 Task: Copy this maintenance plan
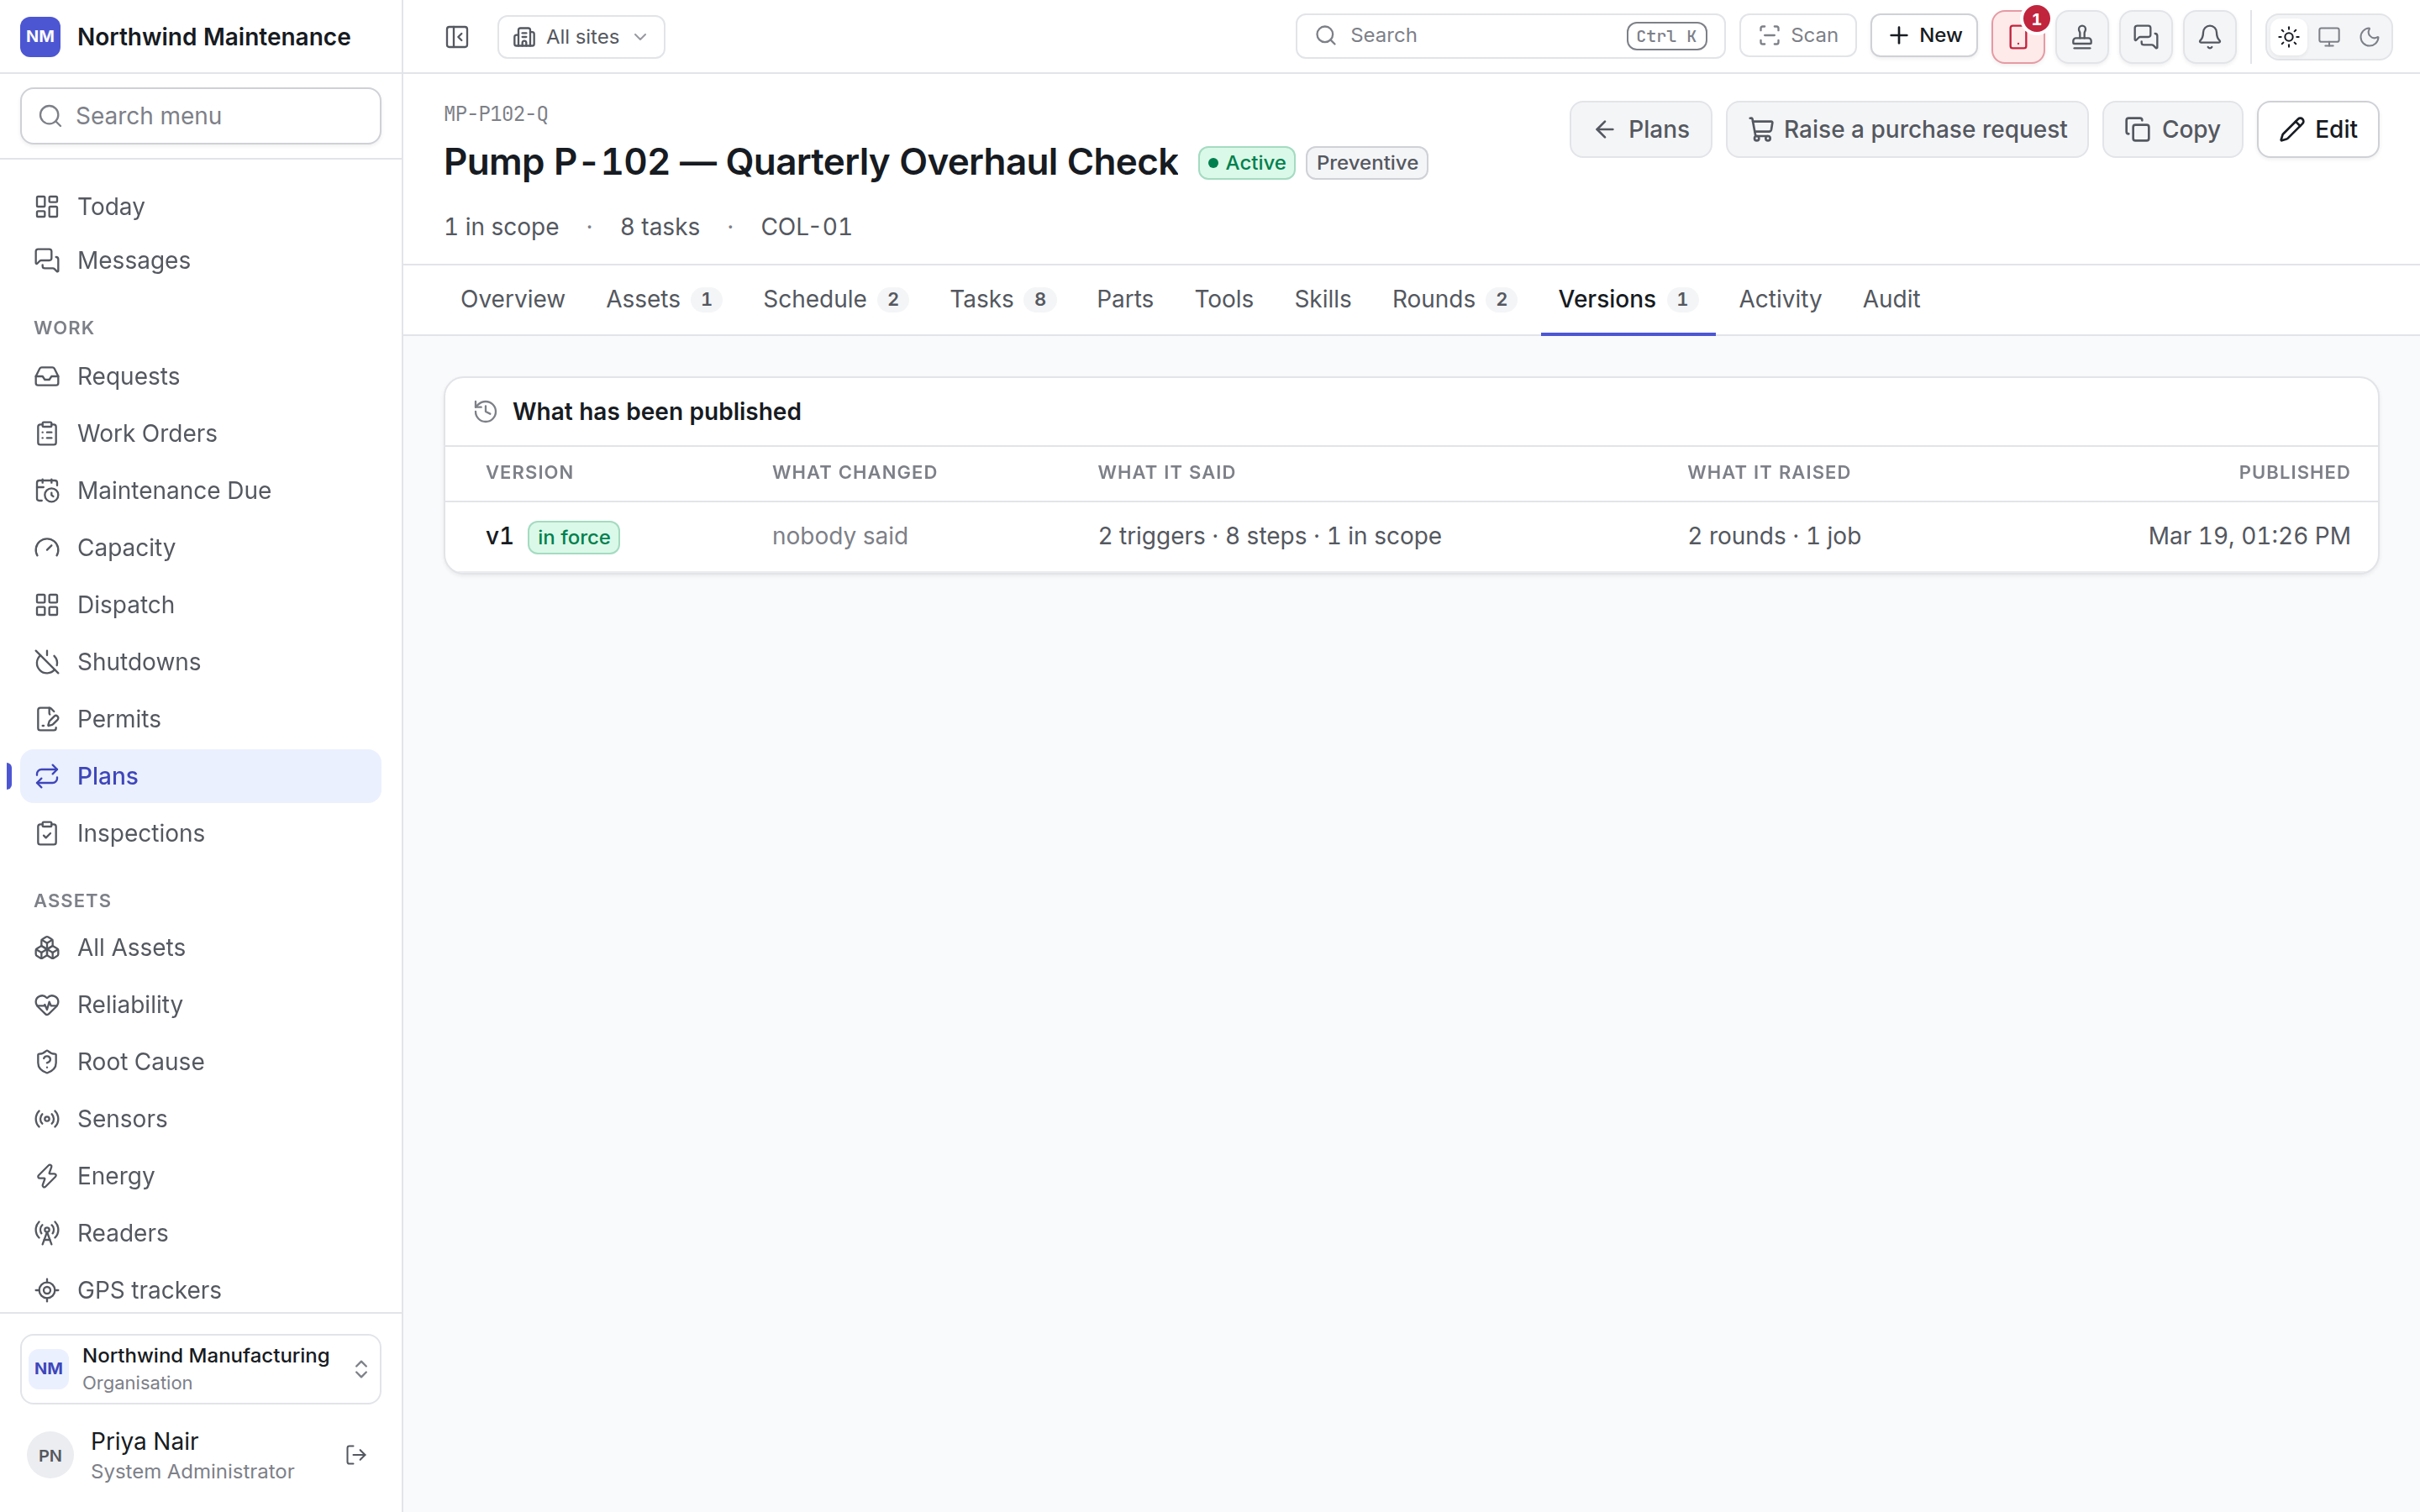click(x=2172, y=129)
